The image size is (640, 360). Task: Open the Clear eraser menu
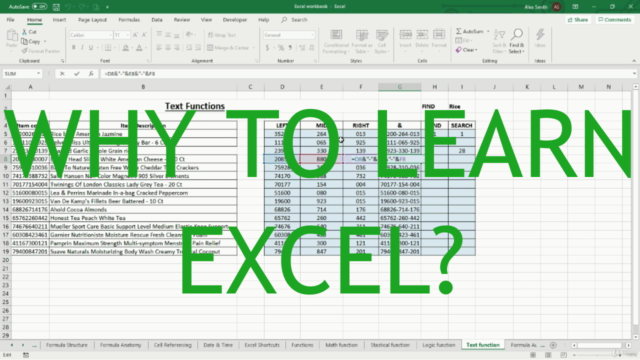pyautogui.click(x=467, y=50)
